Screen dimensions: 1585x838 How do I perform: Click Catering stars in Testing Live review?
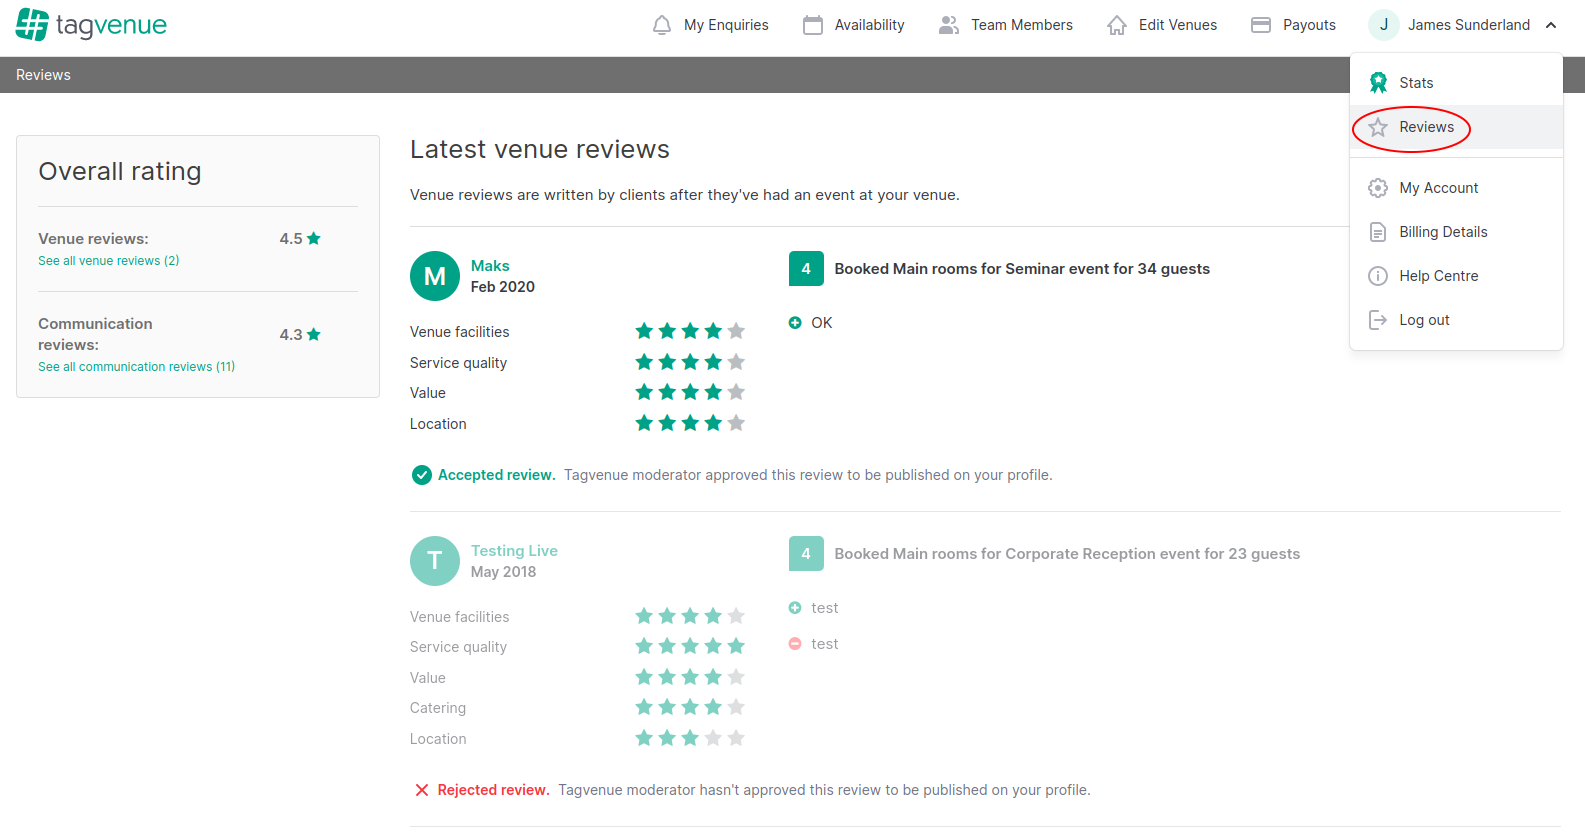[x=690, y=707]
